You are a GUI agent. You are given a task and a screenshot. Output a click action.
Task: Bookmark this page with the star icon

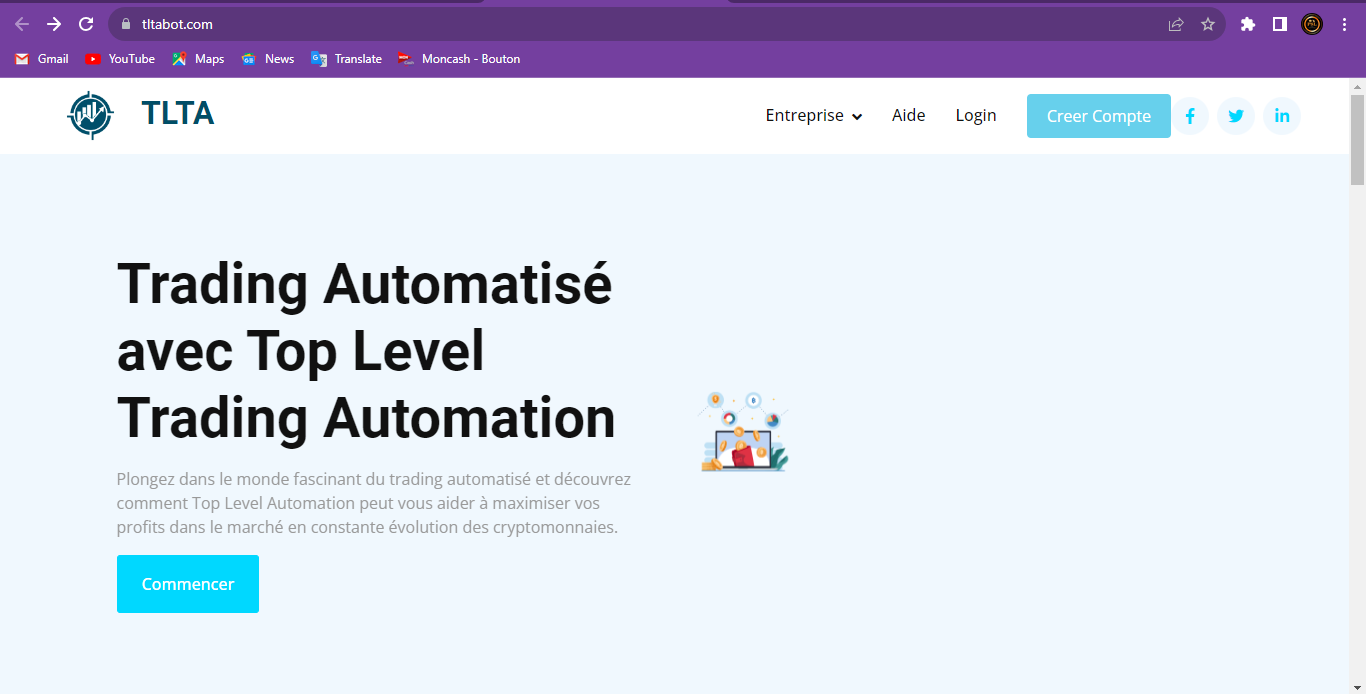click(x=1208, y=24)
